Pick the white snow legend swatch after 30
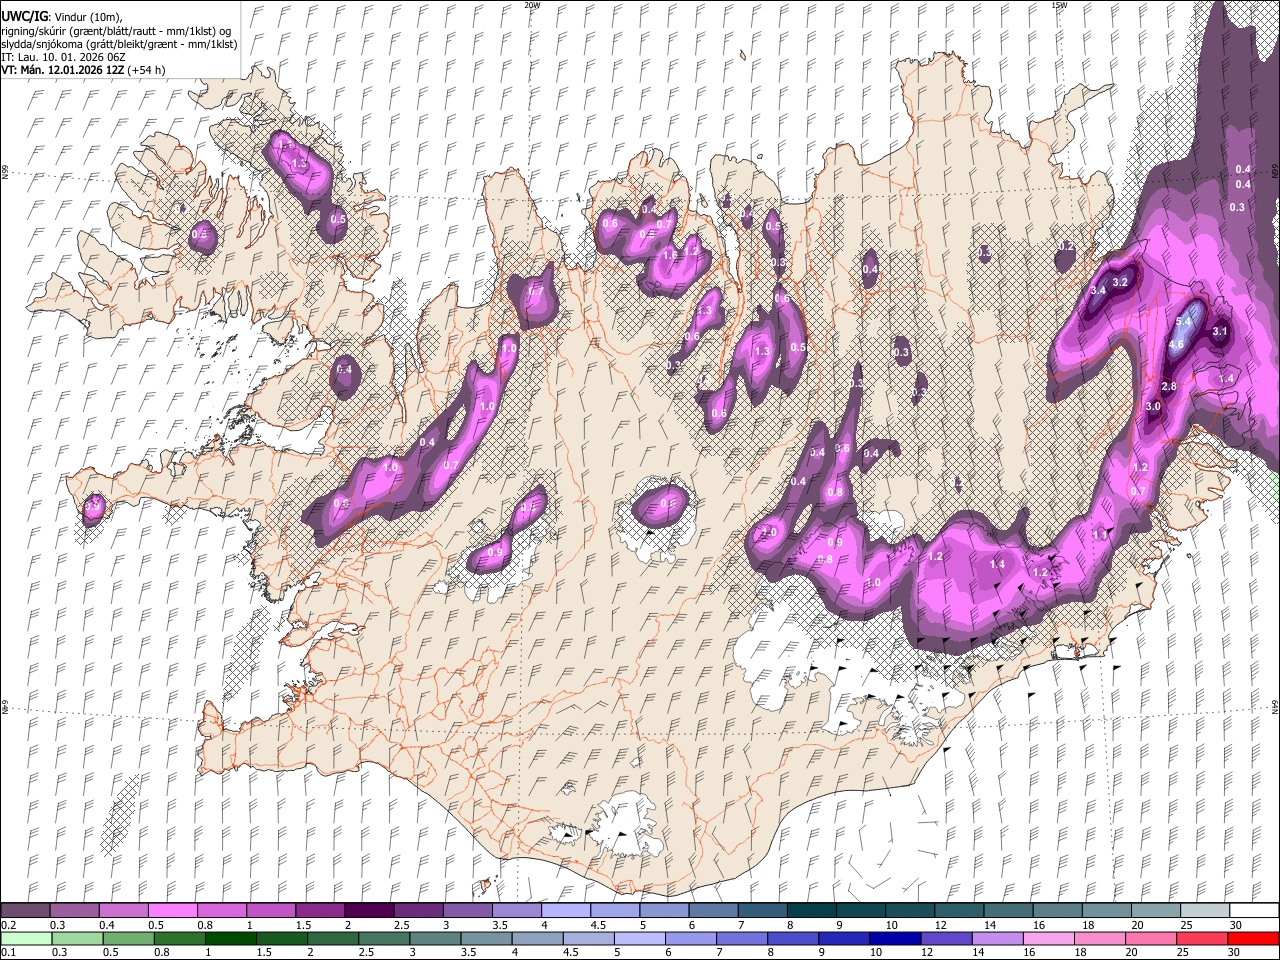Image resolution: width=1280 pixels, height=960 pixels. tap(1252, 911)
